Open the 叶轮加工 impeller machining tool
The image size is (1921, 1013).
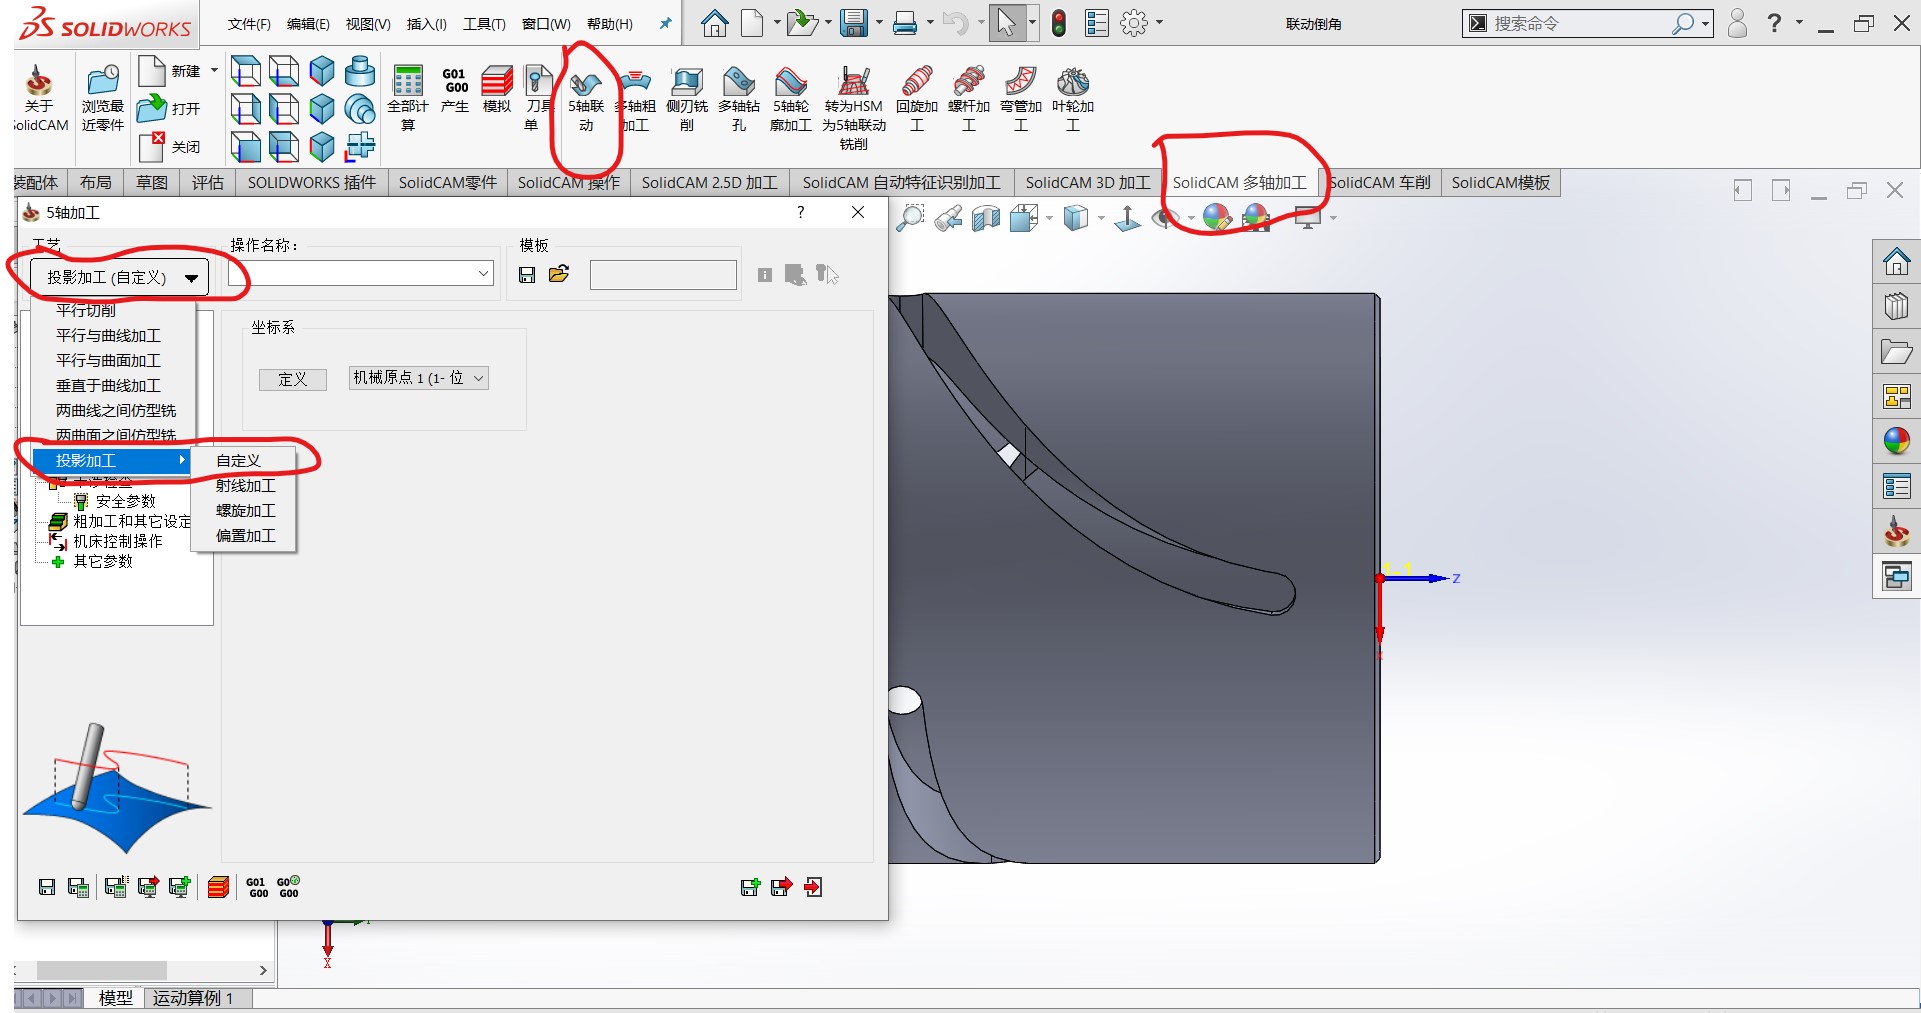pyautogui.click(x=1073, y=100)
